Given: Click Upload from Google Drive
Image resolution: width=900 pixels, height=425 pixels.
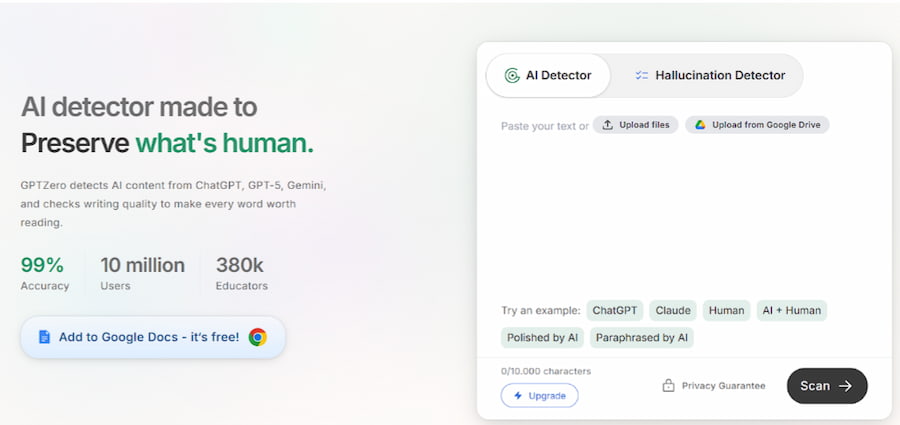Looking at the screenshot, I should 757,125.
